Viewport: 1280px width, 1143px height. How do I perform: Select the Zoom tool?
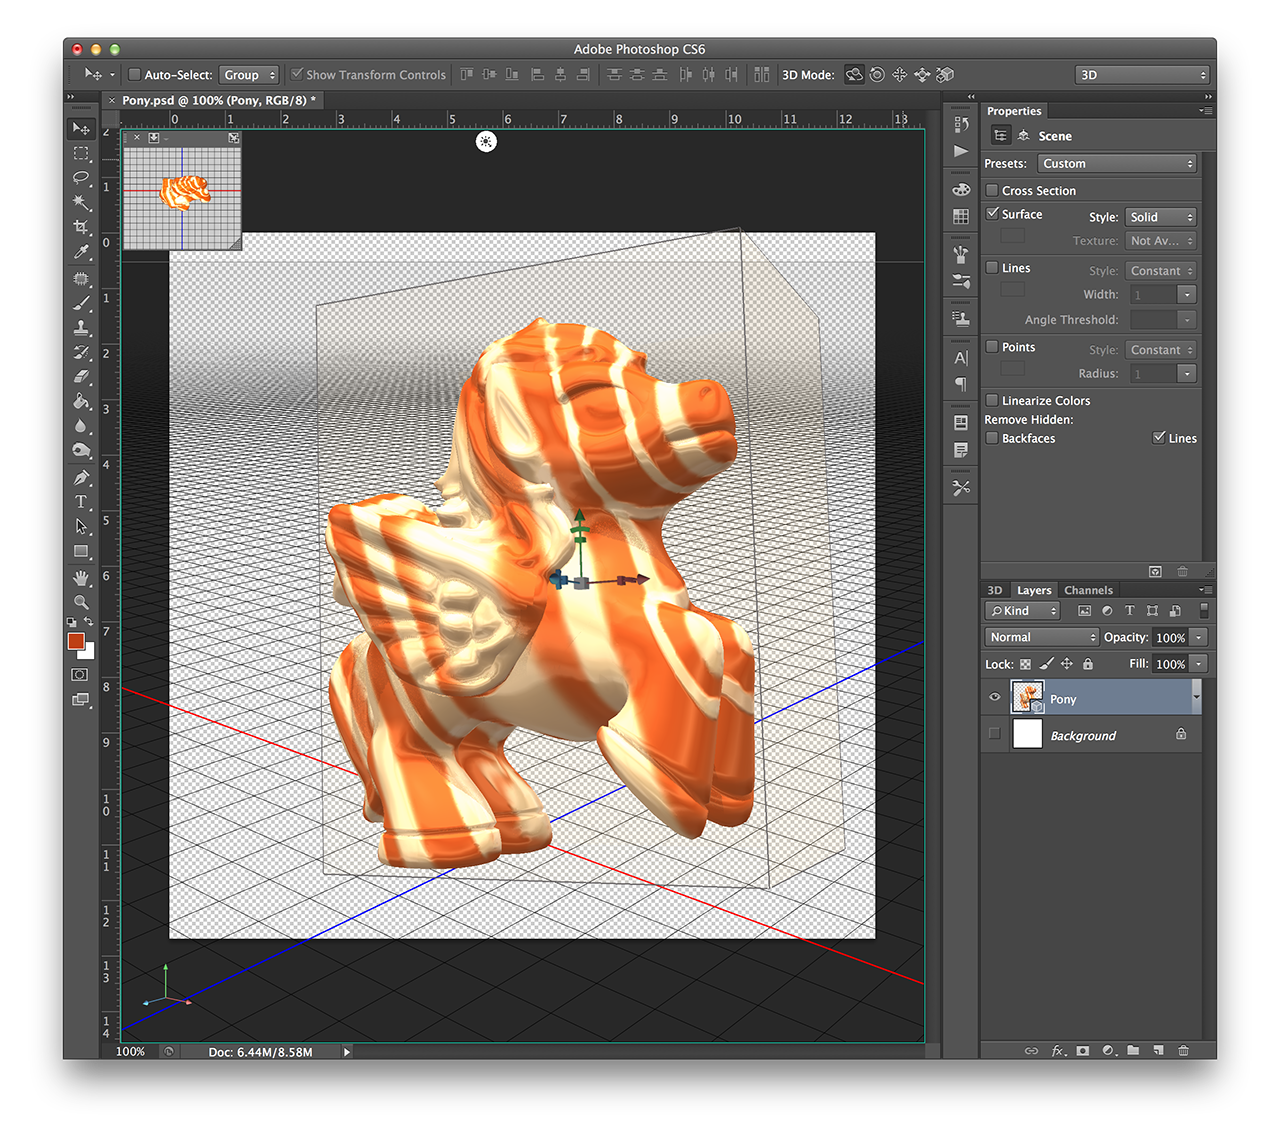tap(81, 602)
